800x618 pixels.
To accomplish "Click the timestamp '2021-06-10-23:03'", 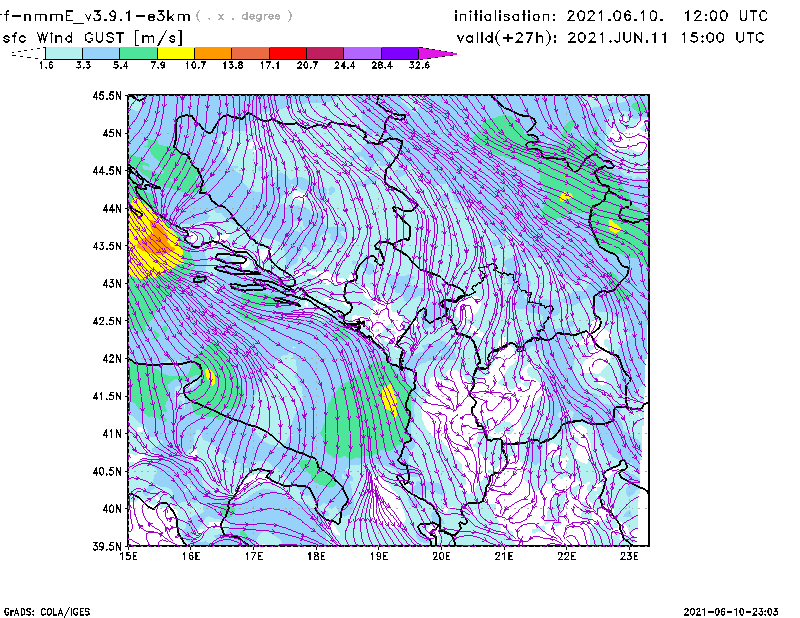I will pos(731,612).
